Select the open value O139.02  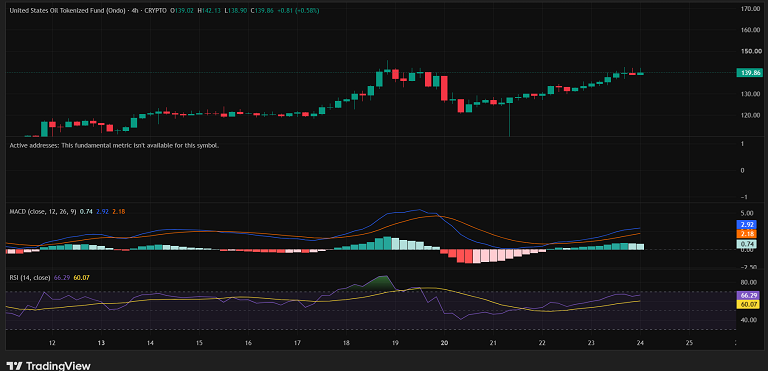[182, 10]
